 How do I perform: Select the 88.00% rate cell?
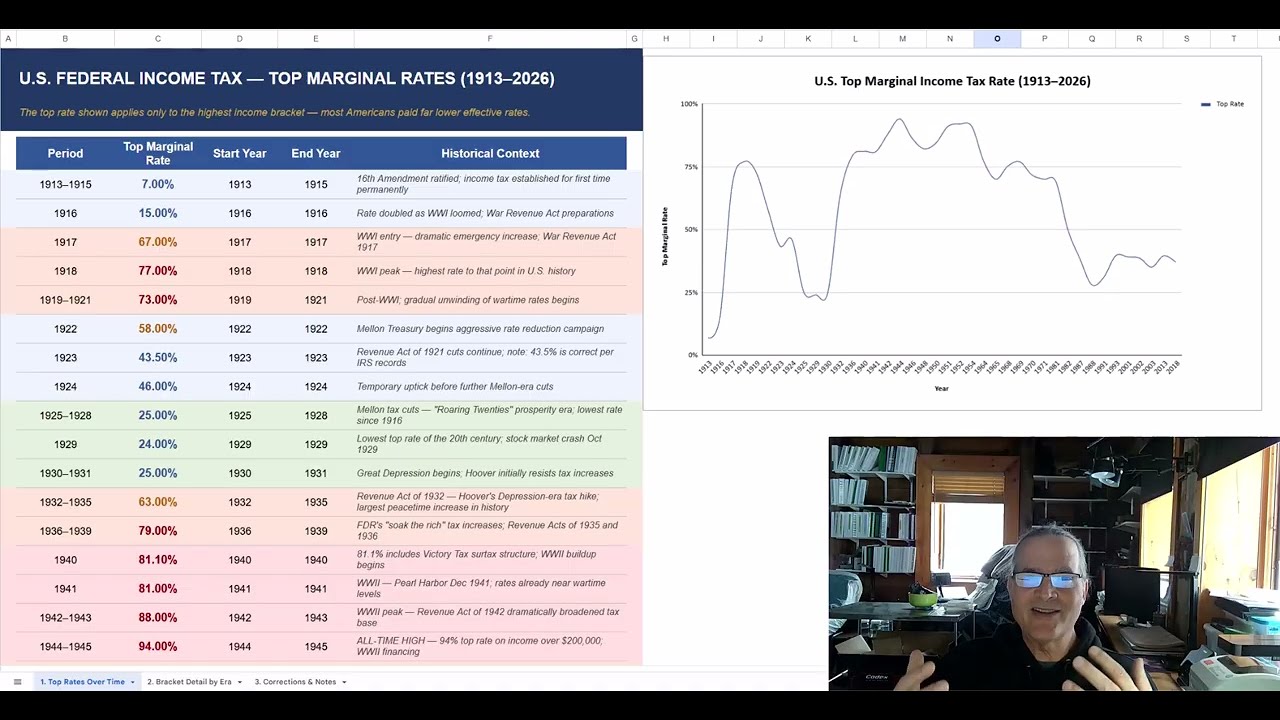(158, 618)
